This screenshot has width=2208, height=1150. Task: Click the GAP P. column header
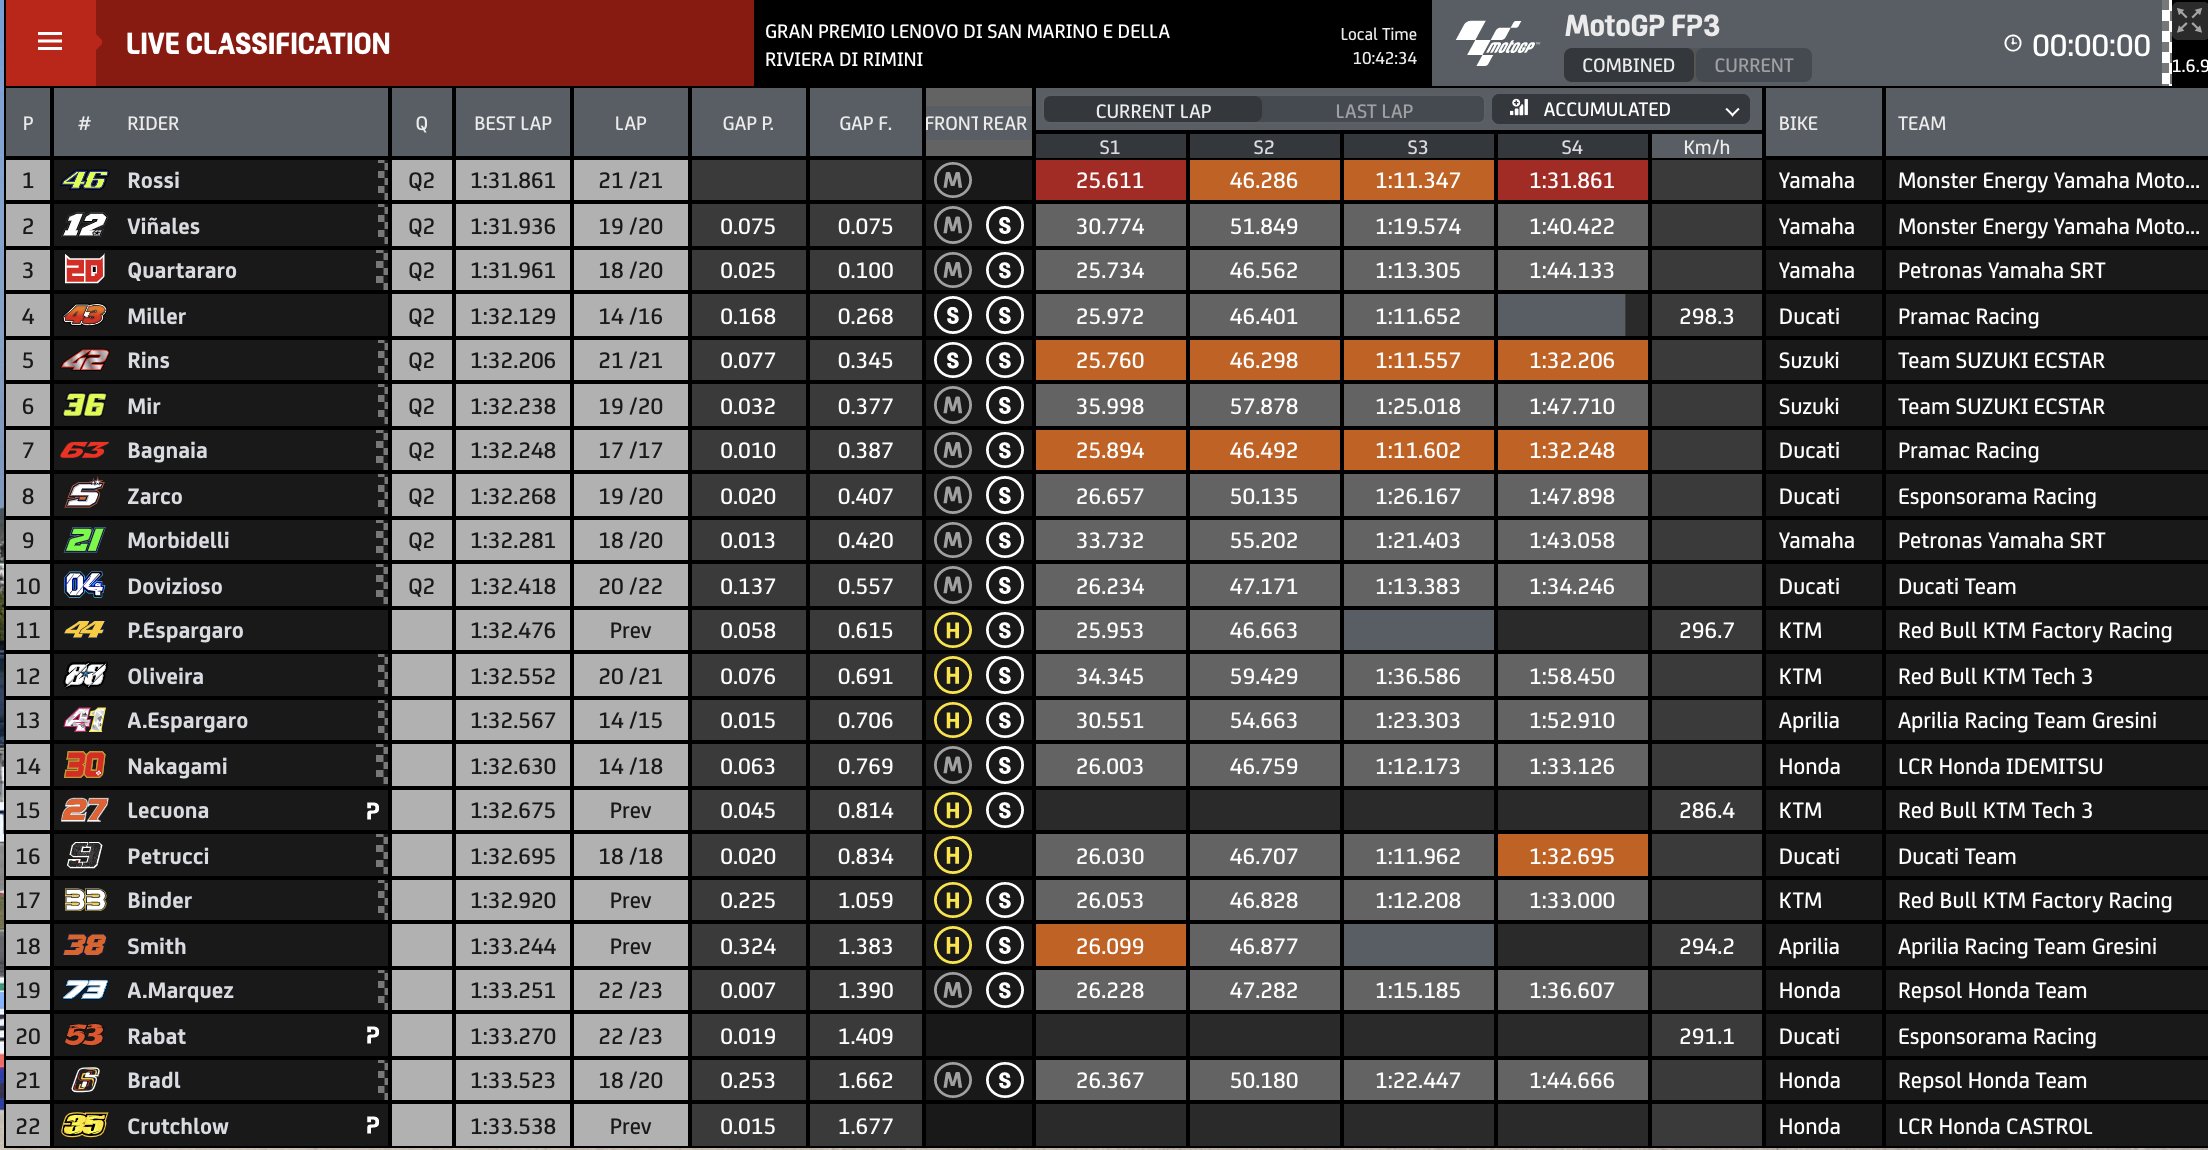[x=748, y=123]
